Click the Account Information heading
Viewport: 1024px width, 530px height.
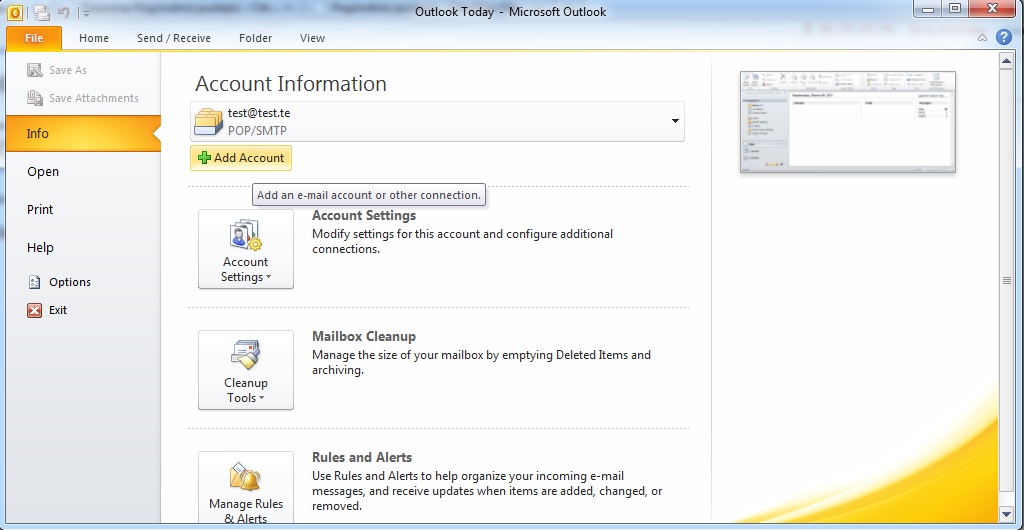tap(291, 84)
